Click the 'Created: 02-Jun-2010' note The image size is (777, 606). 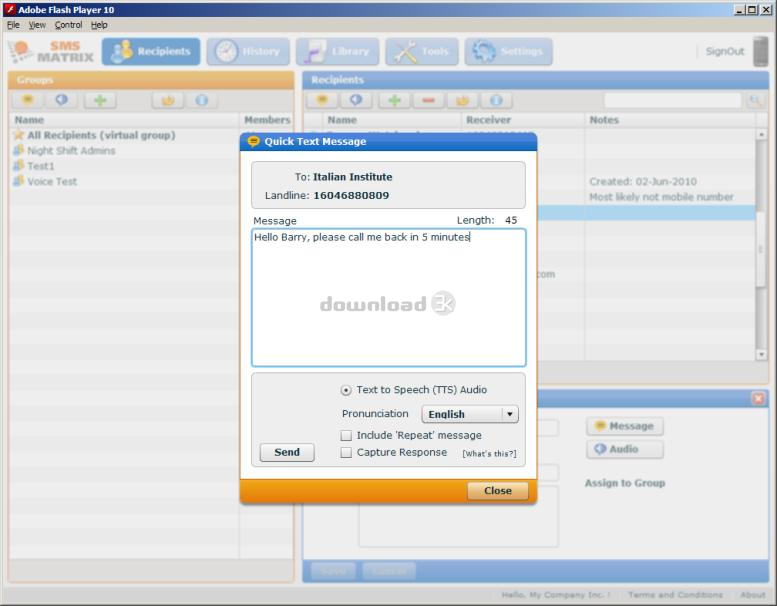point(643,181)
